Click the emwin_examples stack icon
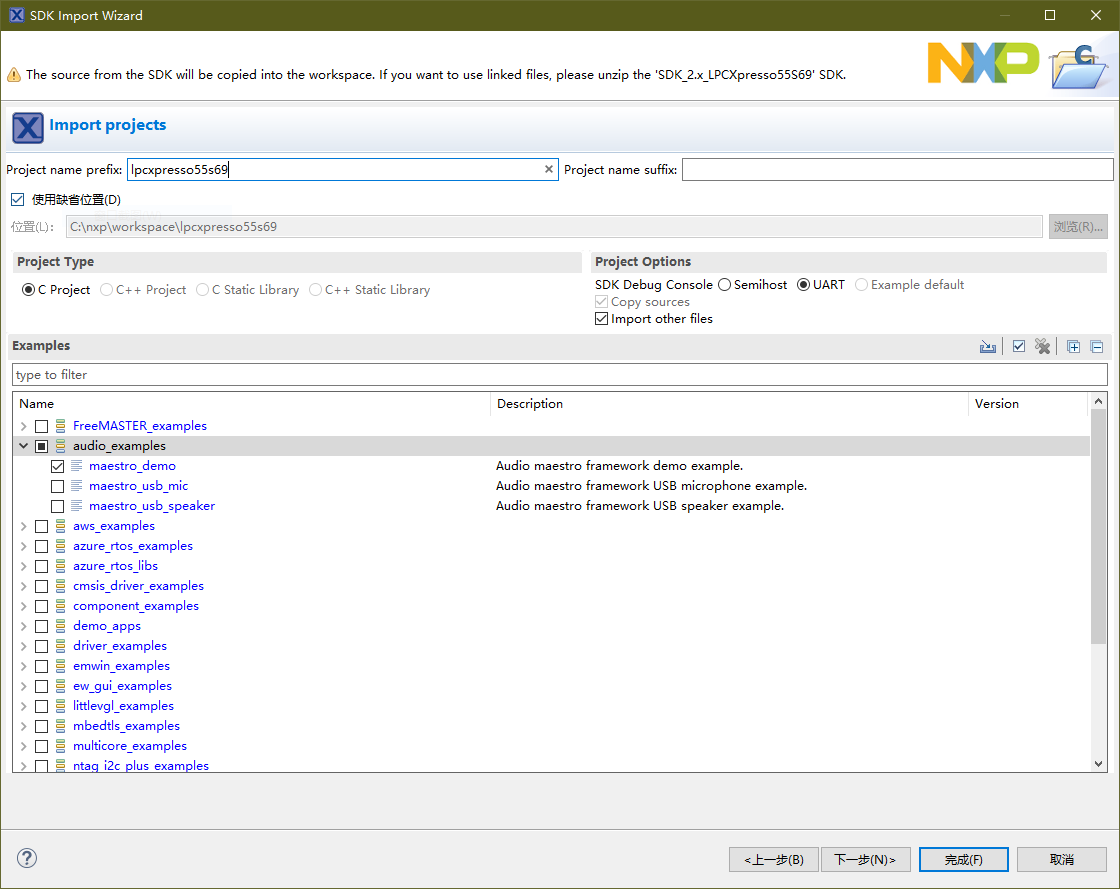This screenshot has height=889, width=1120. tap(61, 666)
